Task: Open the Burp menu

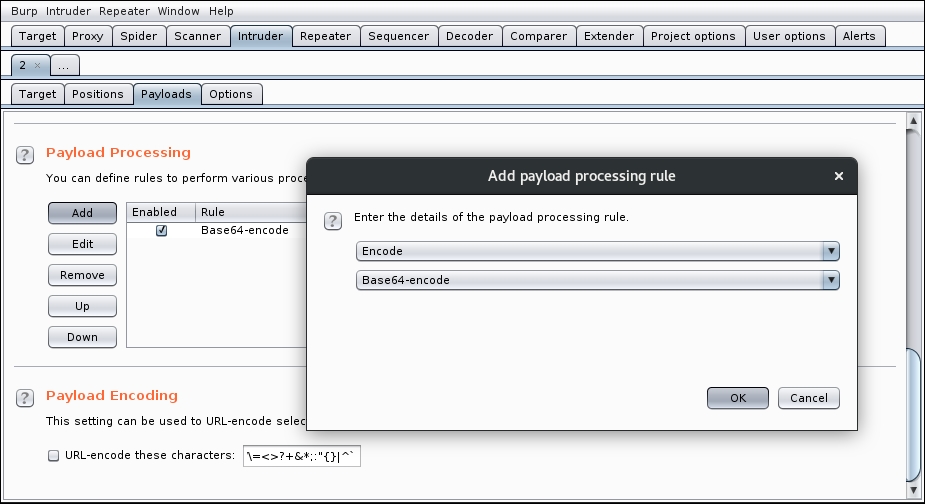Action: click(24, 11)
